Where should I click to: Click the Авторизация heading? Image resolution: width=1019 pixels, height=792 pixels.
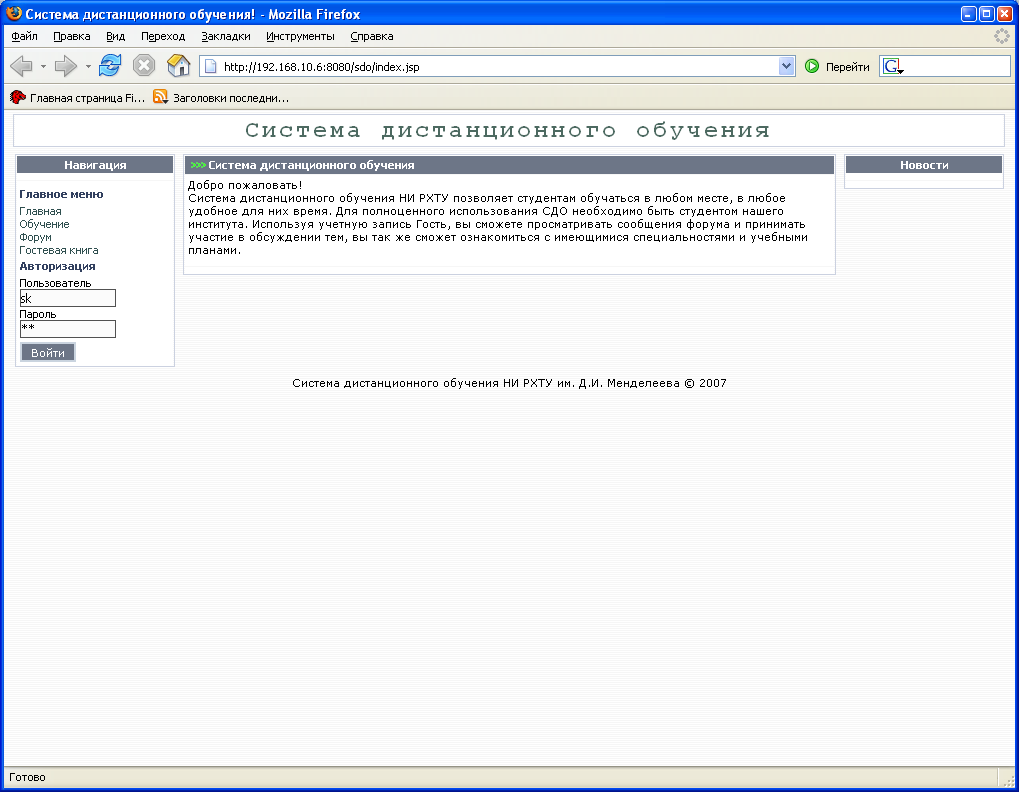[57, 266]
